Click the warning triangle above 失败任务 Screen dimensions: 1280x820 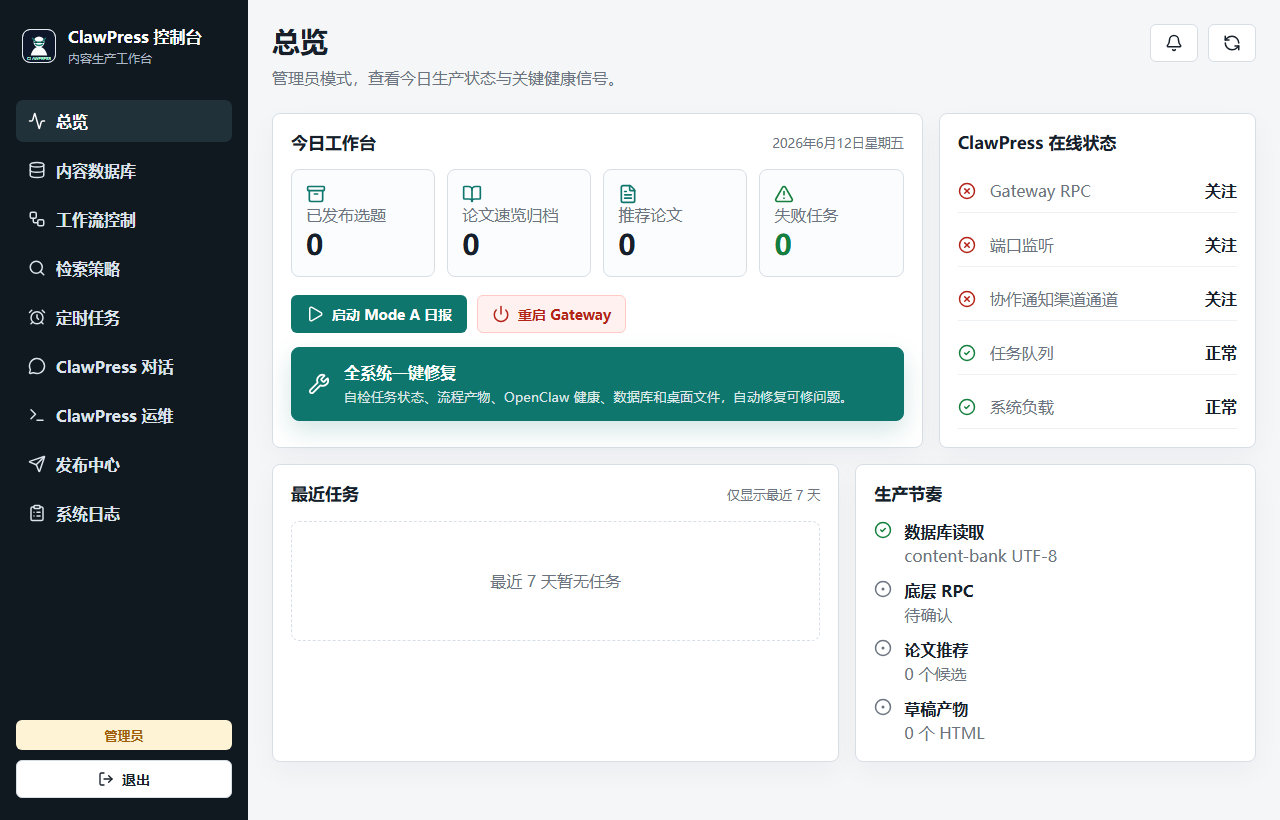(784, 194)
